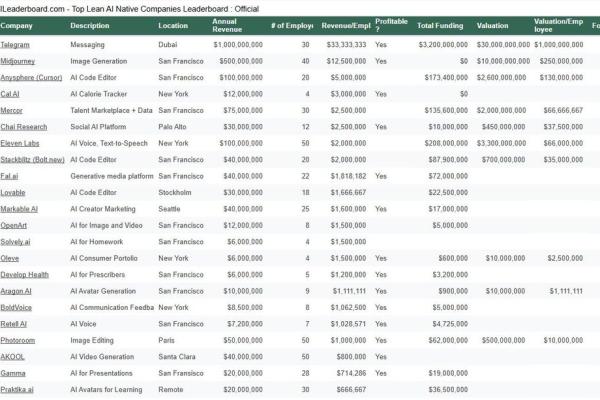The image size is (600, 400).
Task: Click the Revenue/Employee column header
Action: point(346,26)
